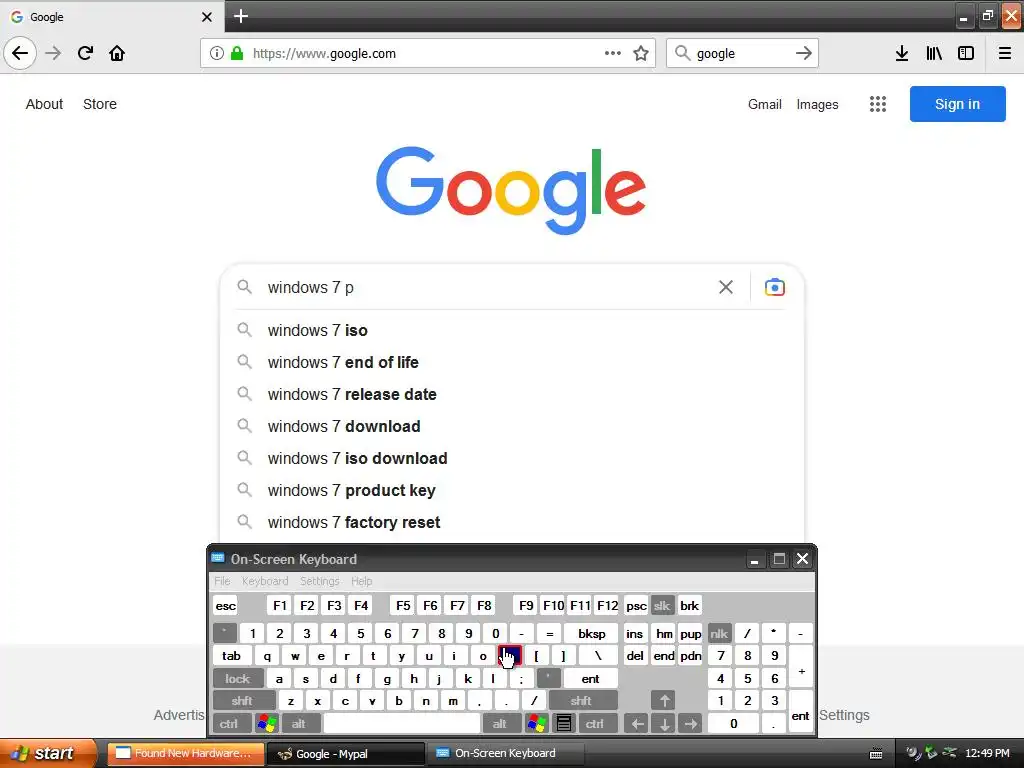Toggle the caps lock key on keyboard

point(238,679)
